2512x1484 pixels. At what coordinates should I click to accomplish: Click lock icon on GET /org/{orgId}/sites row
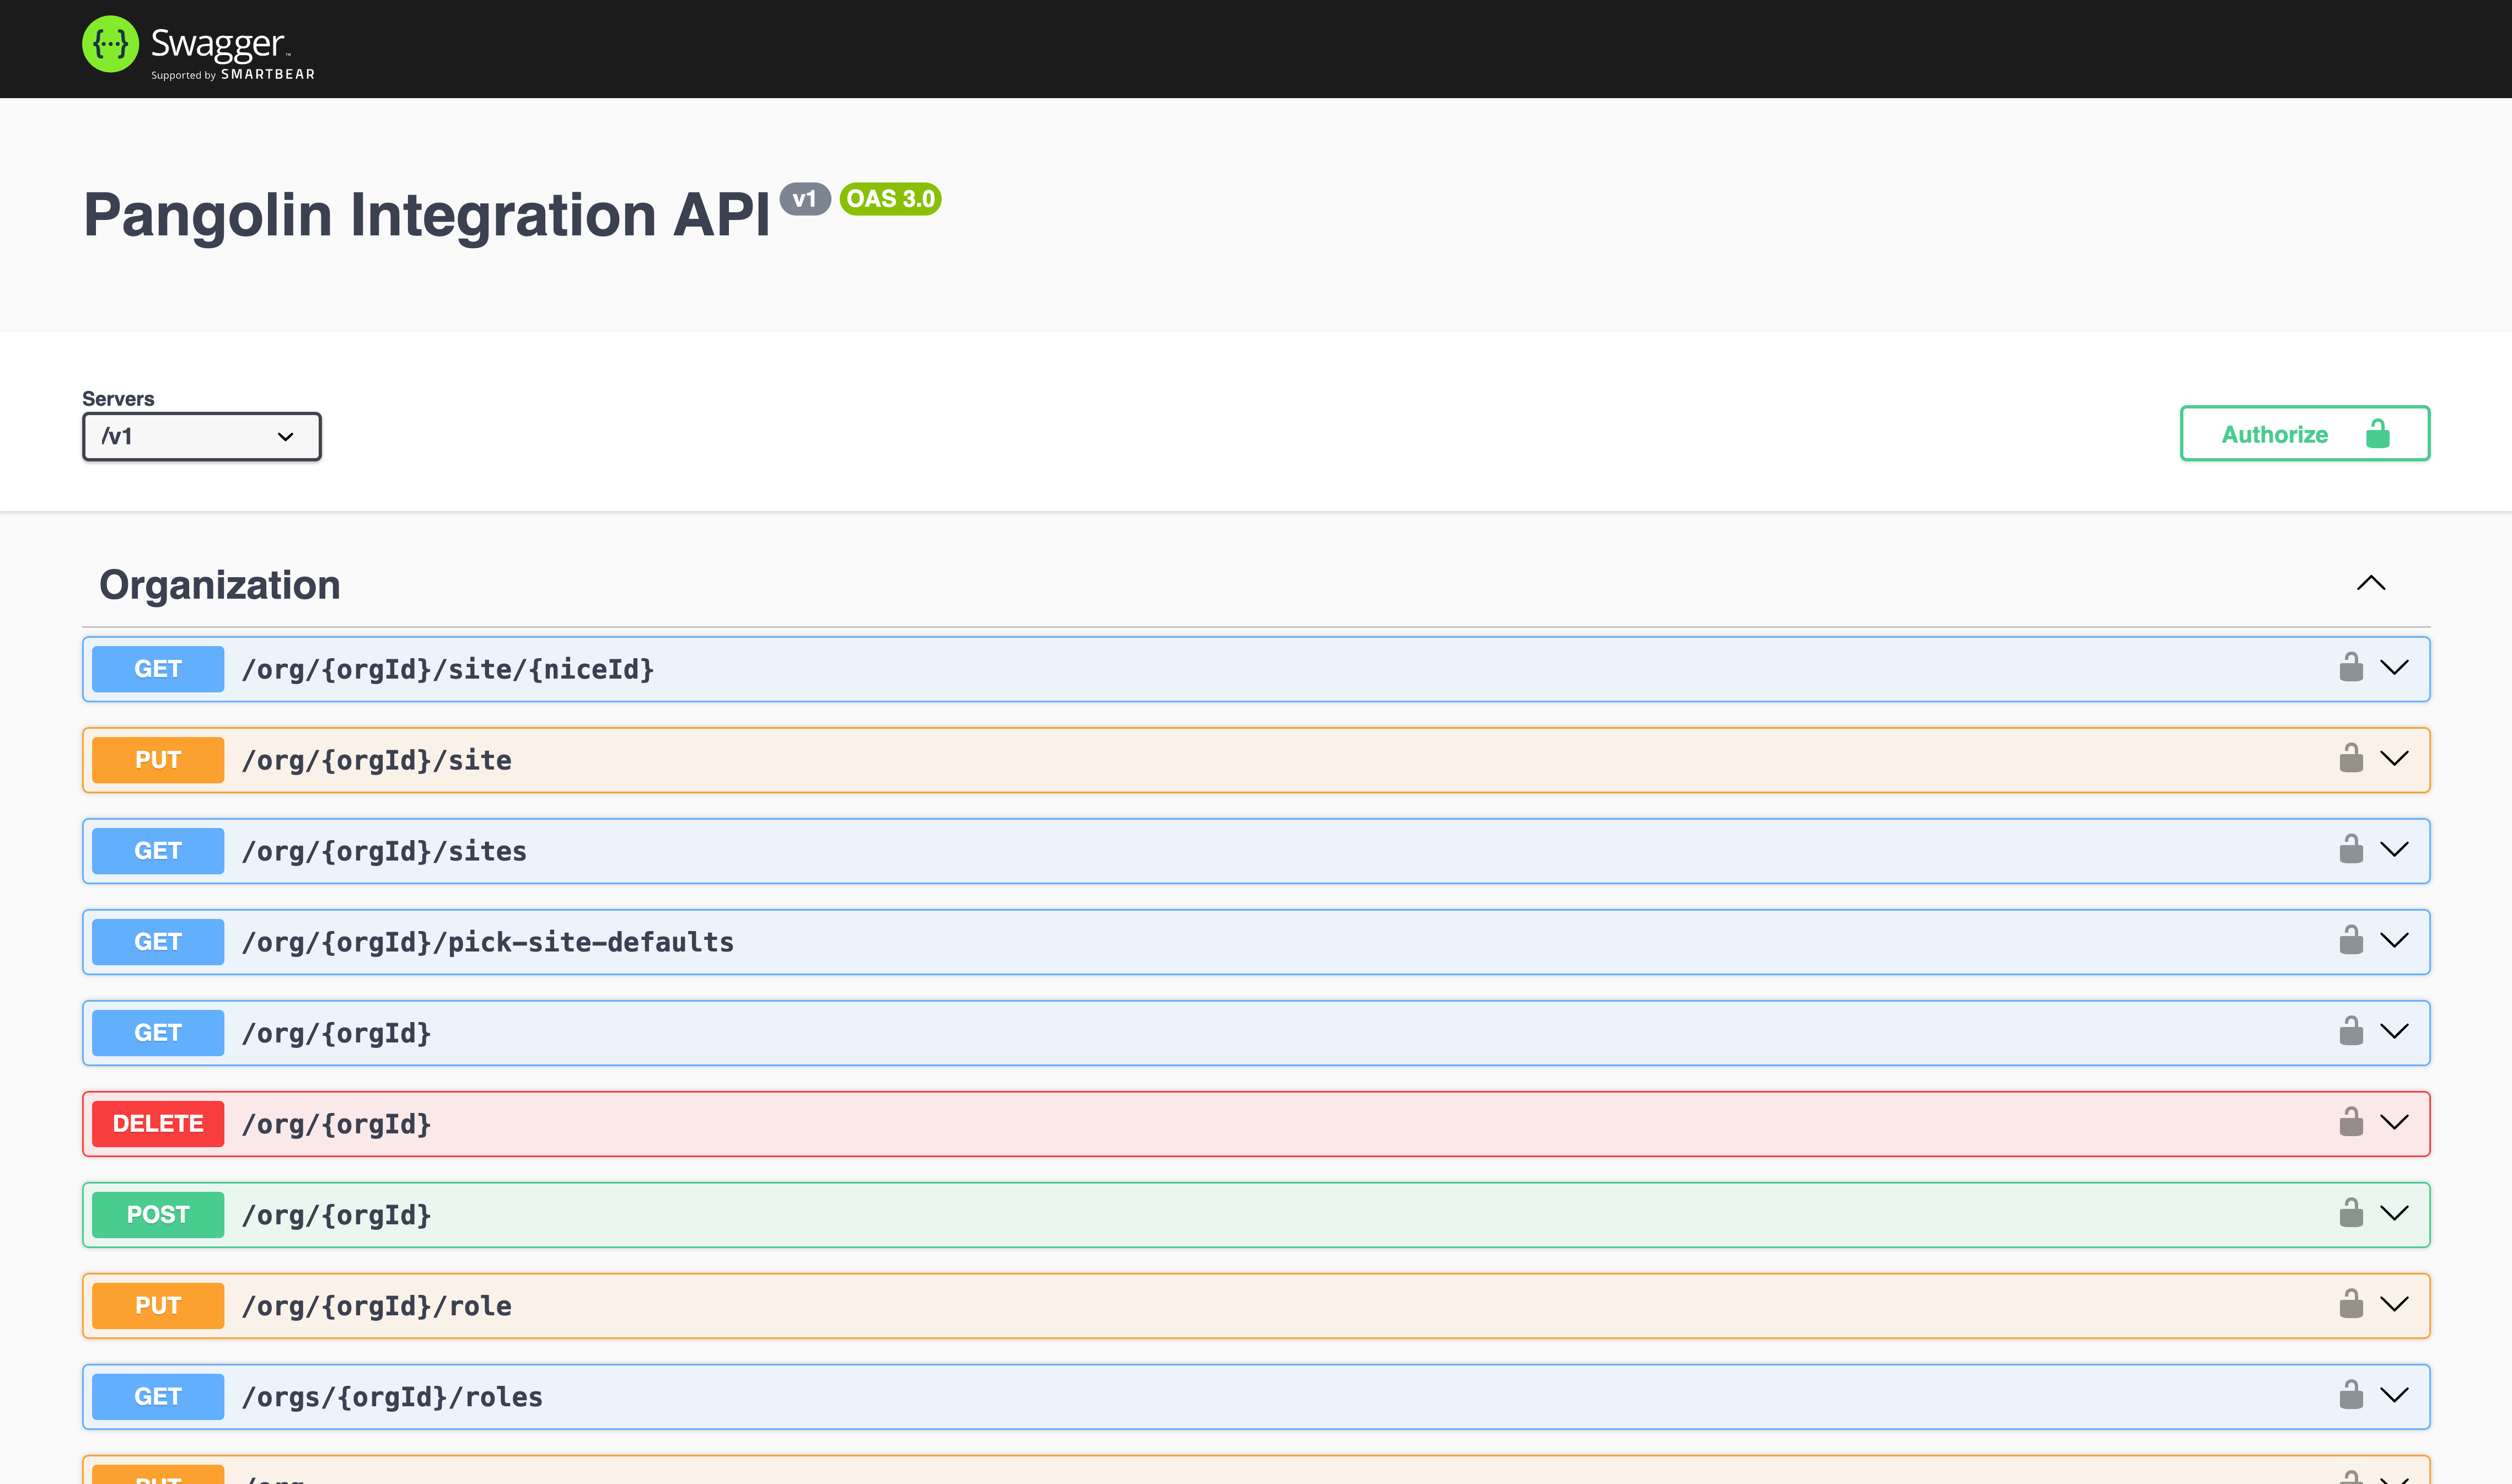(x=2351, y=850)
